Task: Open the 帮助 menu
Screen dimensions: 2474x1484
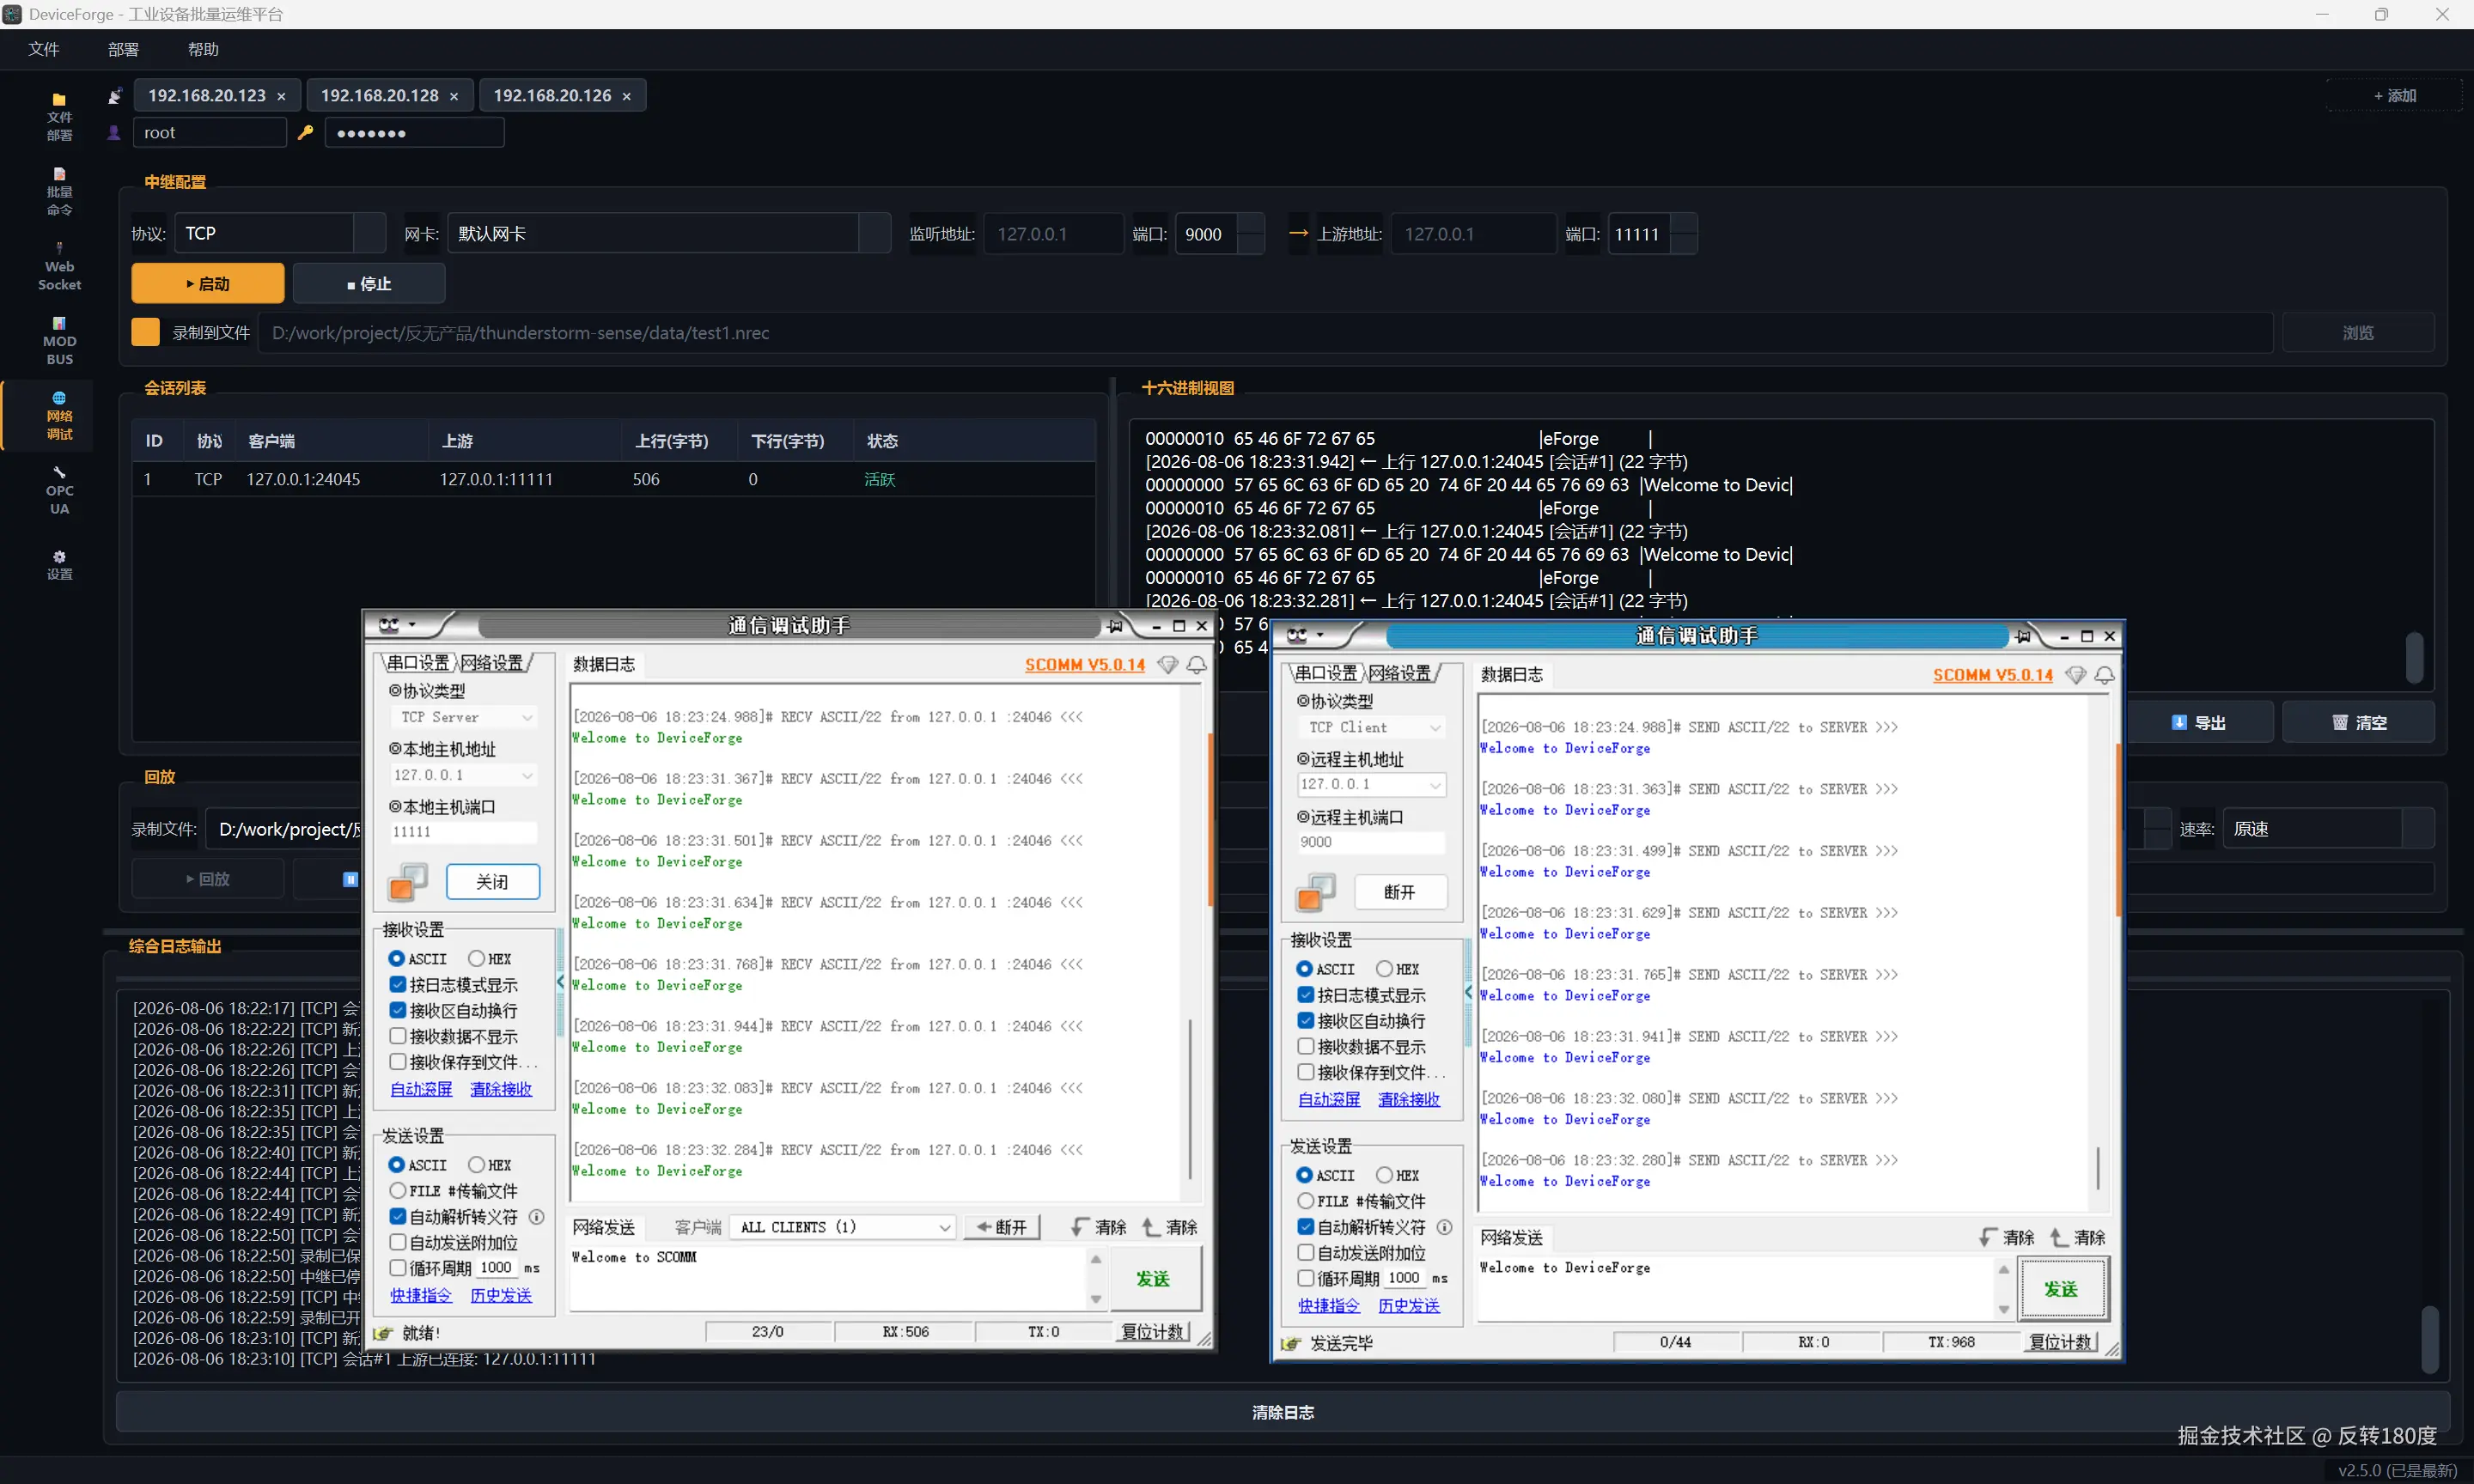Action: tap(203, 49)
